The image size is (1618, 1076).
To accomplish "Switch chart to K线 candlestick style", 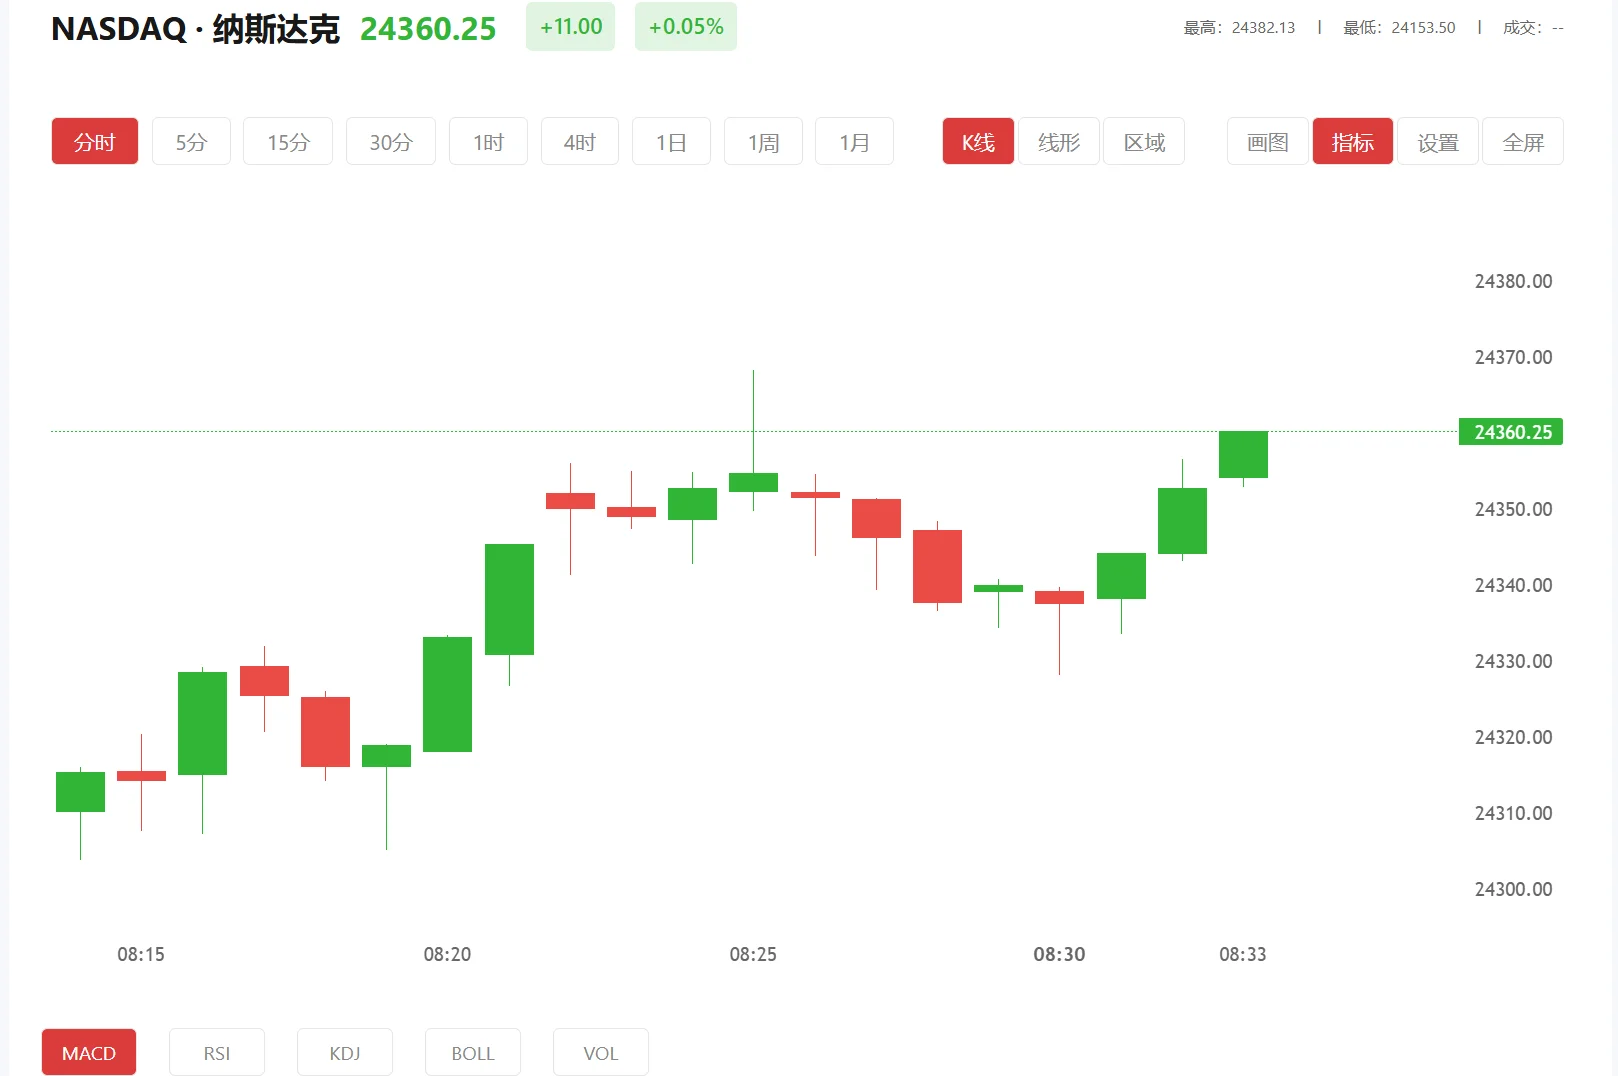I will 977,141.
